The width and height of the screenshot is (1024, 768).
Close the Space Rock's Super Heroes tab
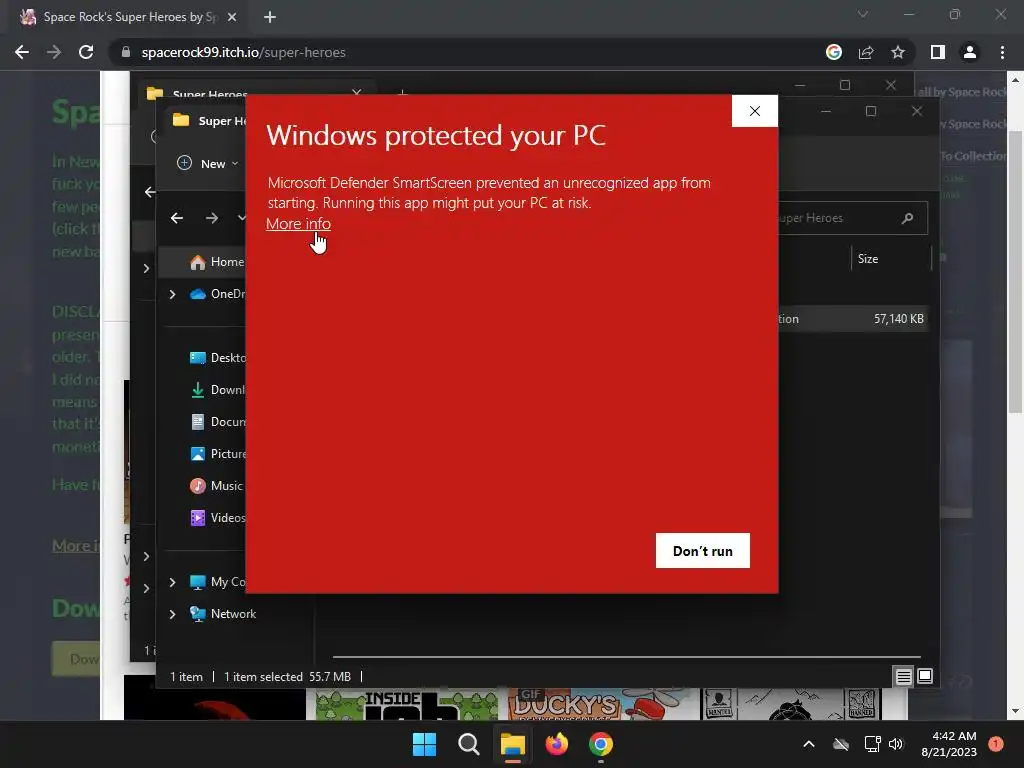click(x=232, y=17)
